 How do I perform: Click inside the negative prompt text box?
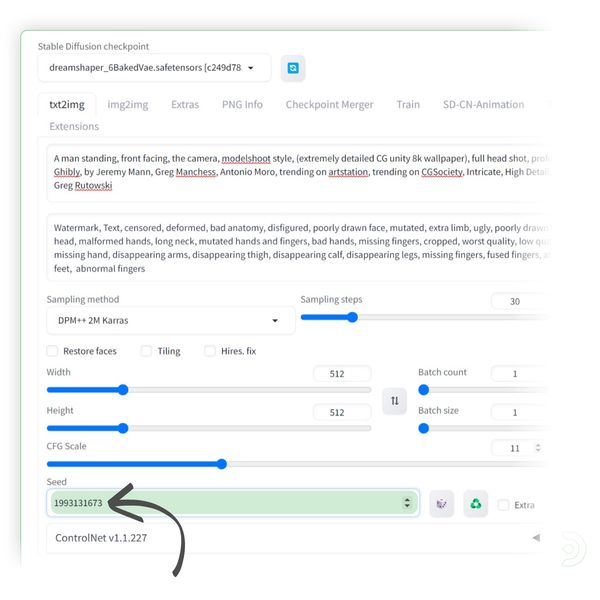(x=295, y=247)
